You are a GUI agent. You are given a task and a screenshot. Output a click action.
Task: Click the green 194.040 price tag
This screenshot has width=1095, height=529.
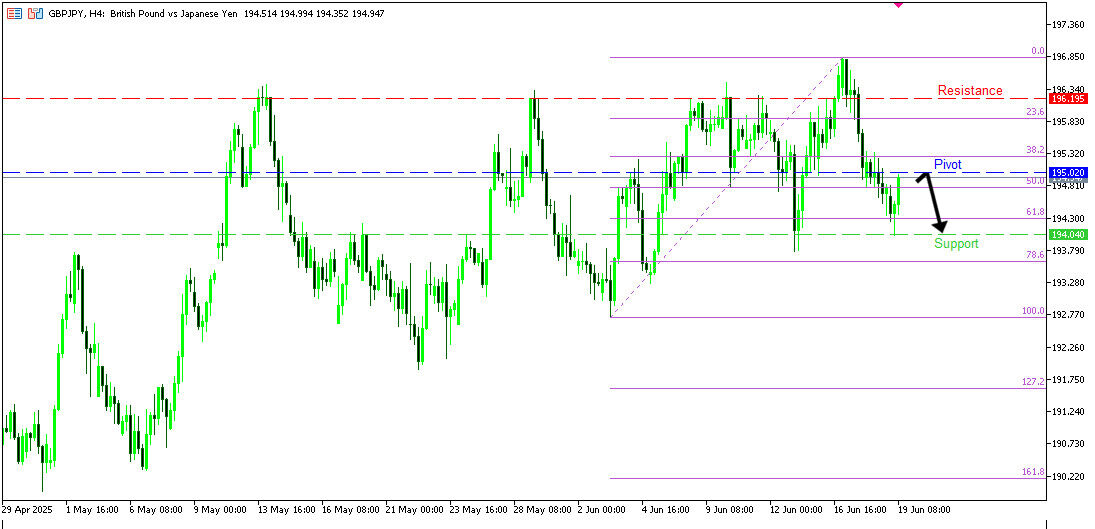click(1068, 234)
